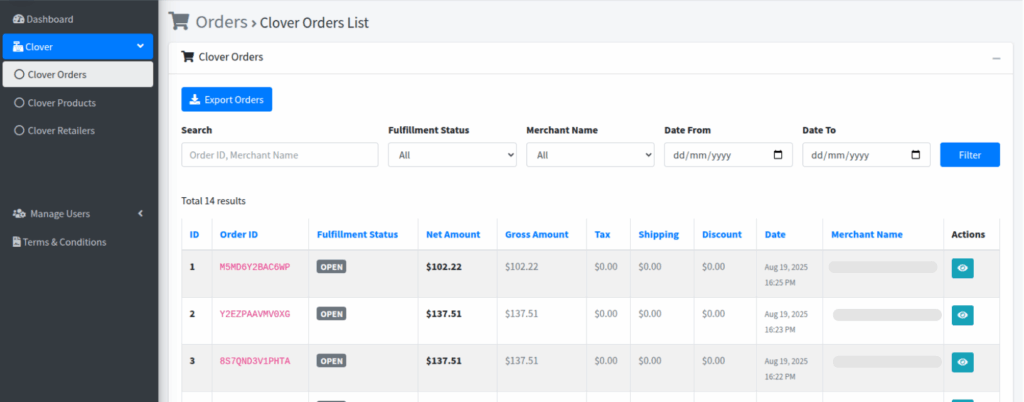The height and width of the screenshot is (402, 1024).
Task: Sort by Shipping column header
Action: coord(658,234)
